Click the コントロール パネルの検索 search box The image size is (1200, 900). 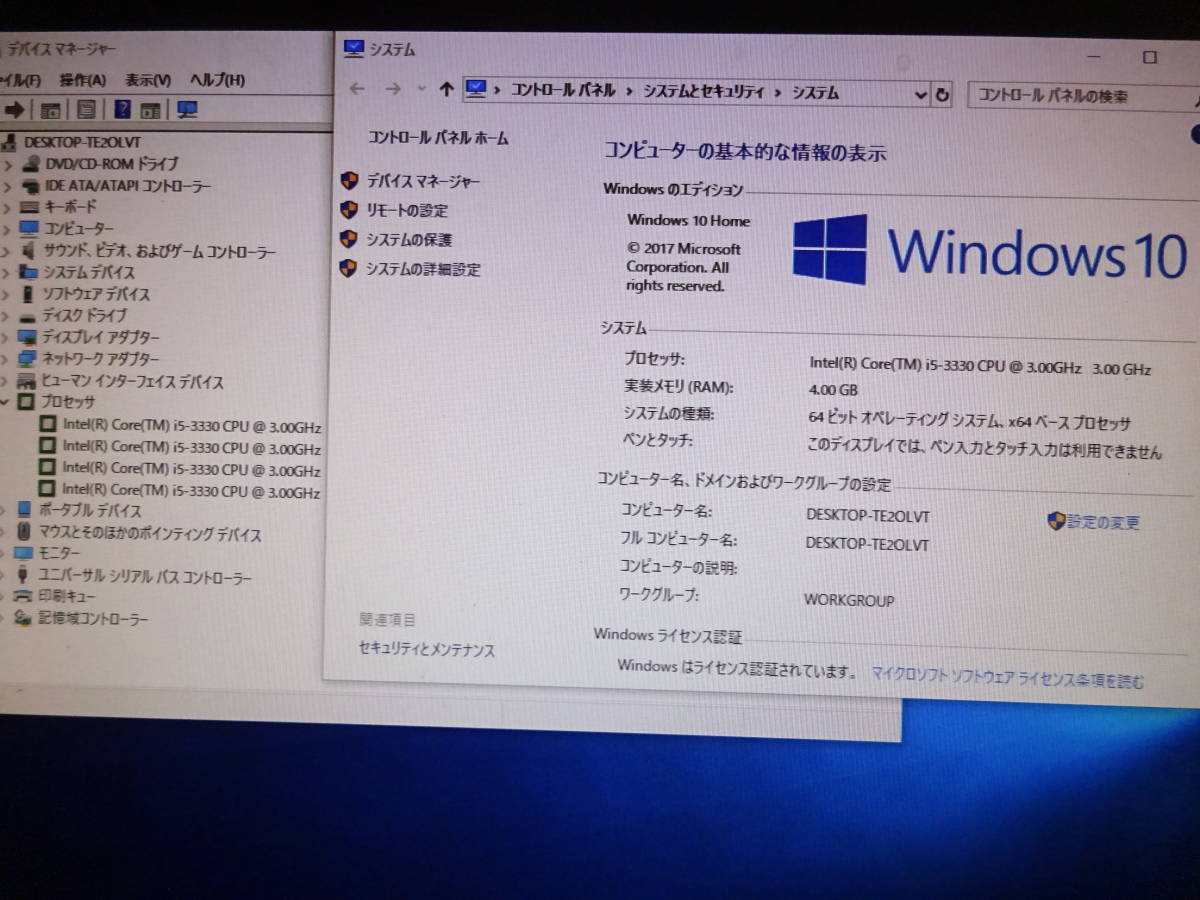[x=1082, y=96]
